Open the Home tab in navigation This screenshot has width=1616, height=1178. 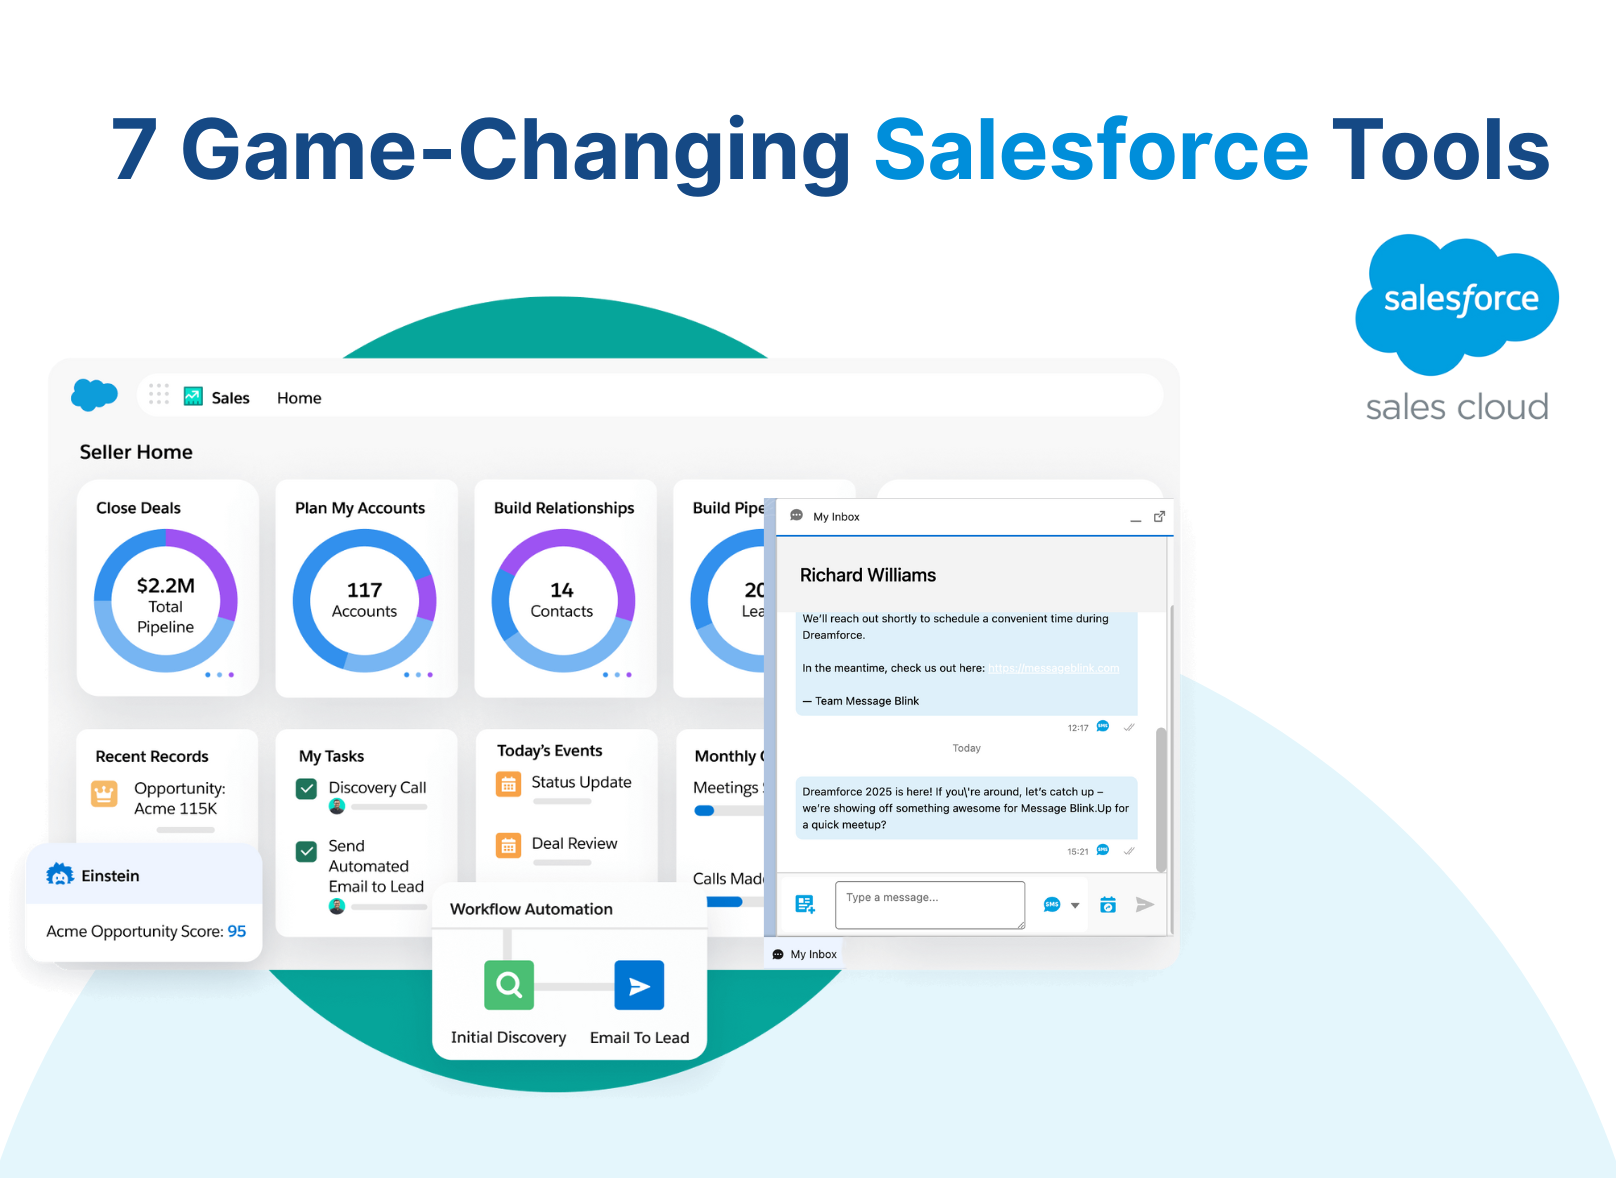299,398
